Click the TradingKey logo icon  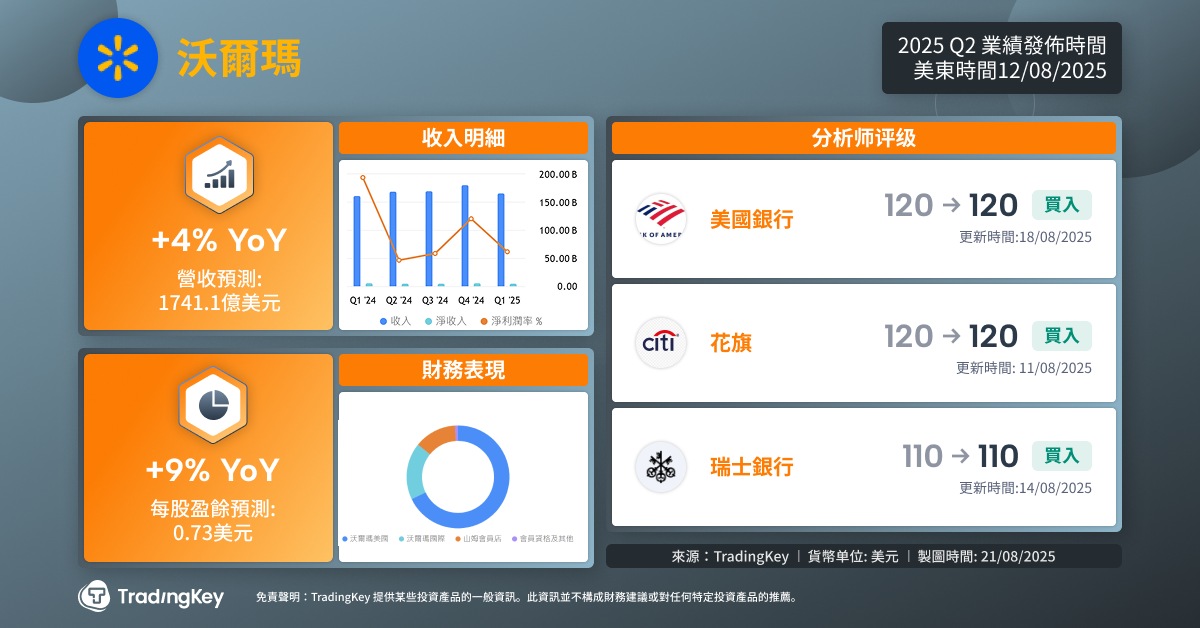pyautogui.click(x=94, y=596)
